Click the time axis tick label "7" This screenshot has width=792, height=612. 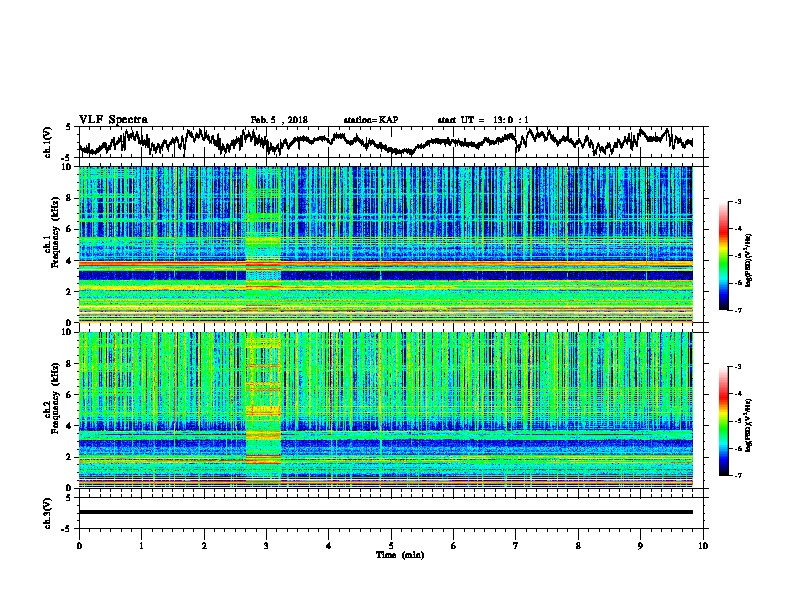tap(516, 546)
